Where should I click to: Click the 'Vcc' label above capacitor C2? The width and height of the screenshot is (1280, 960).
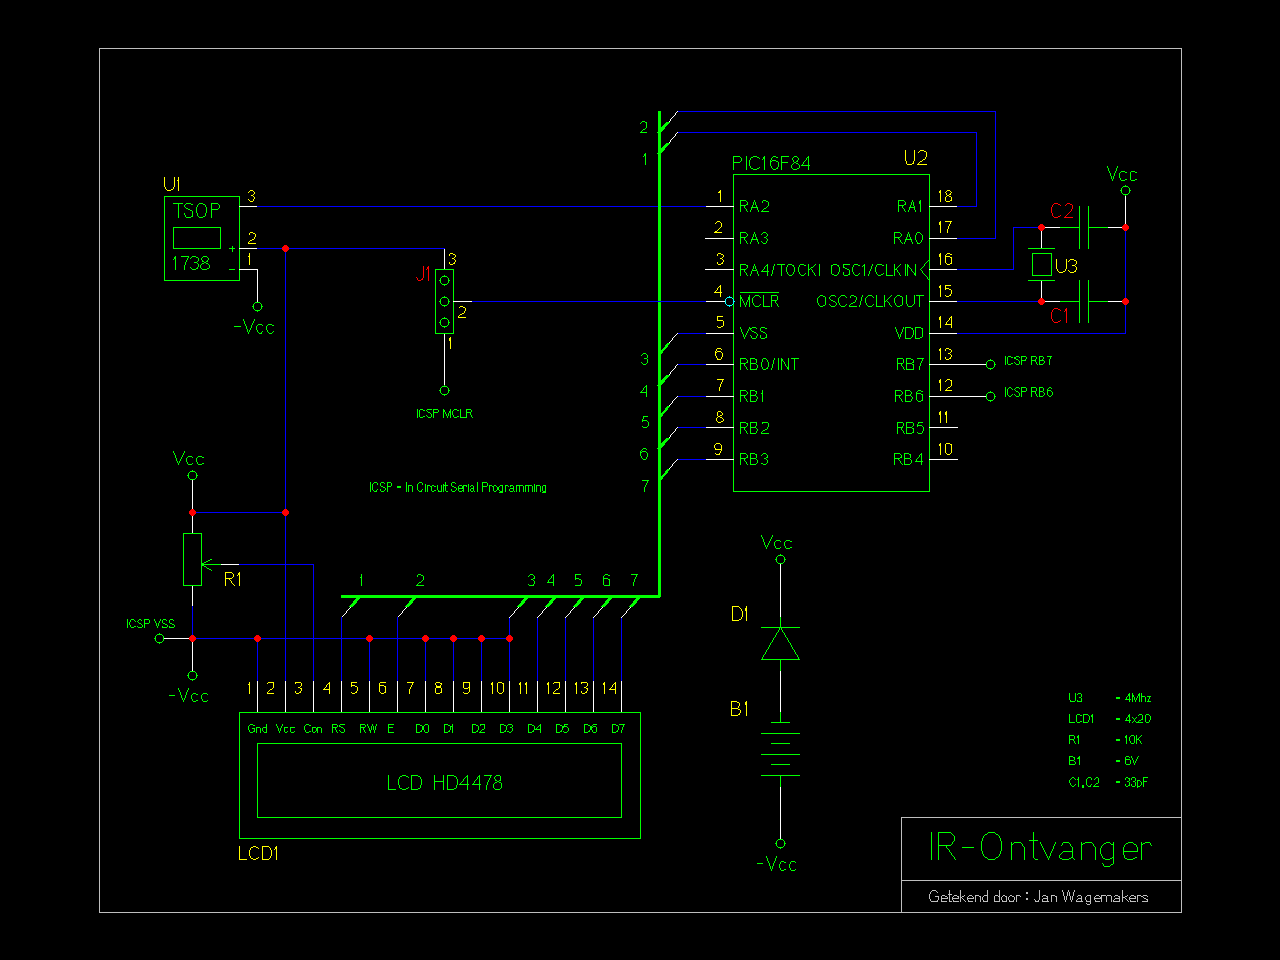tap(1123, 175)
